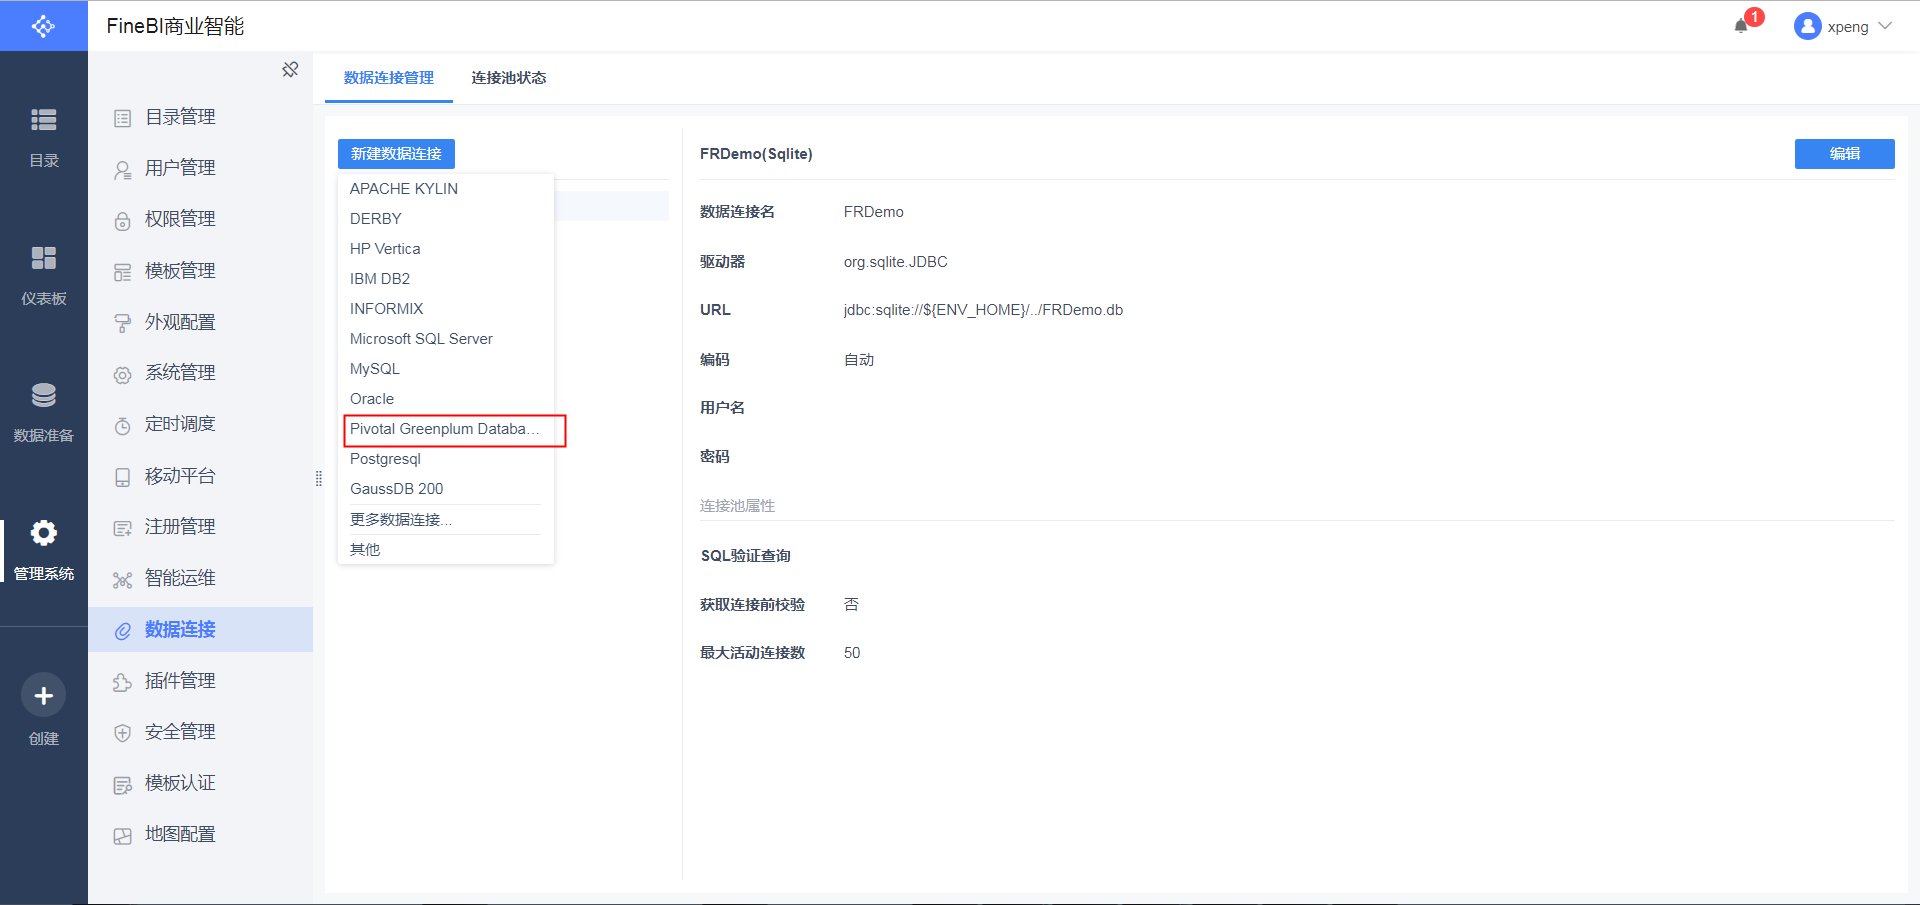Open 权限管理 menu entry

(200, 220)
